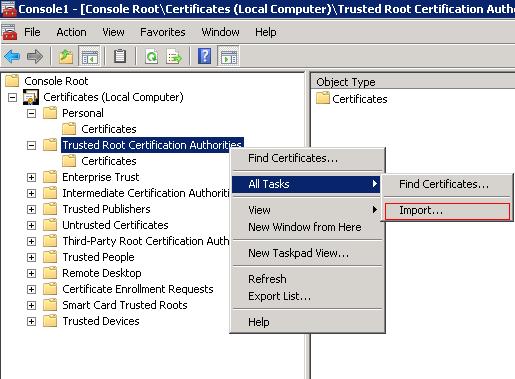The height and width of the screenshot is (379, 515).
Task: Click the Untrusted Certificates folder icon
Action: click(50, 225)
